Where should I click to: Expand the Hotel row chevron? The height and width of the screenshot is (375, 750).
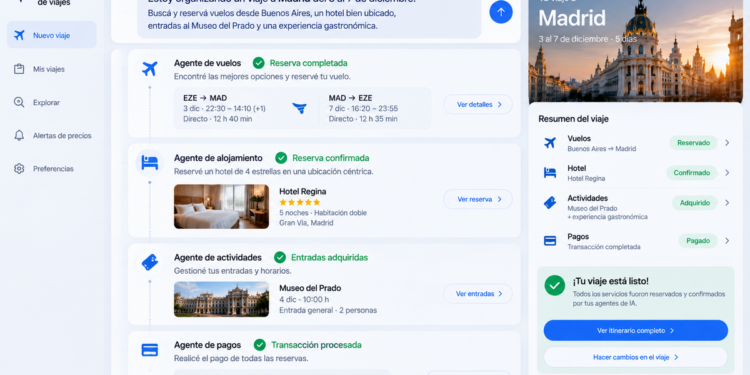[x=727, y=173]
